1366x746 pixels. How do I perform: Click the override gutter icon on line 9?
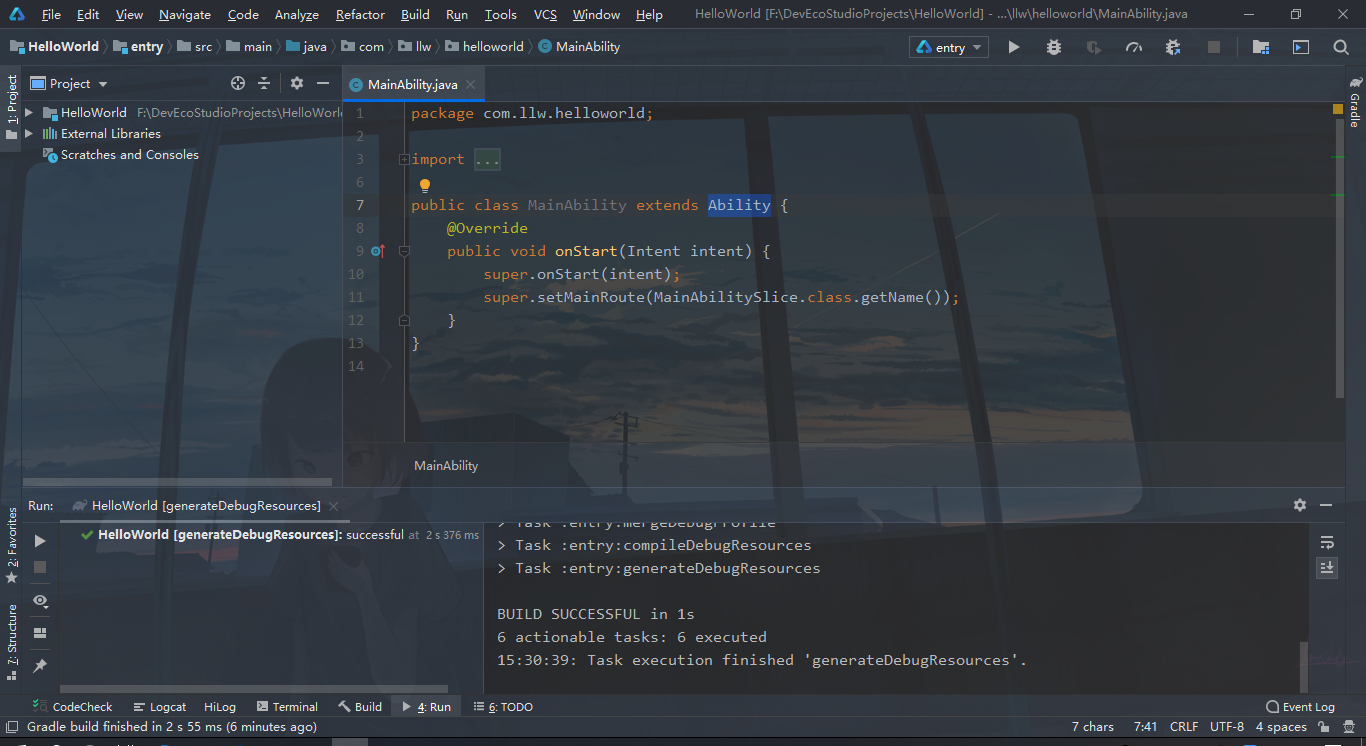(x=378, y=251)
